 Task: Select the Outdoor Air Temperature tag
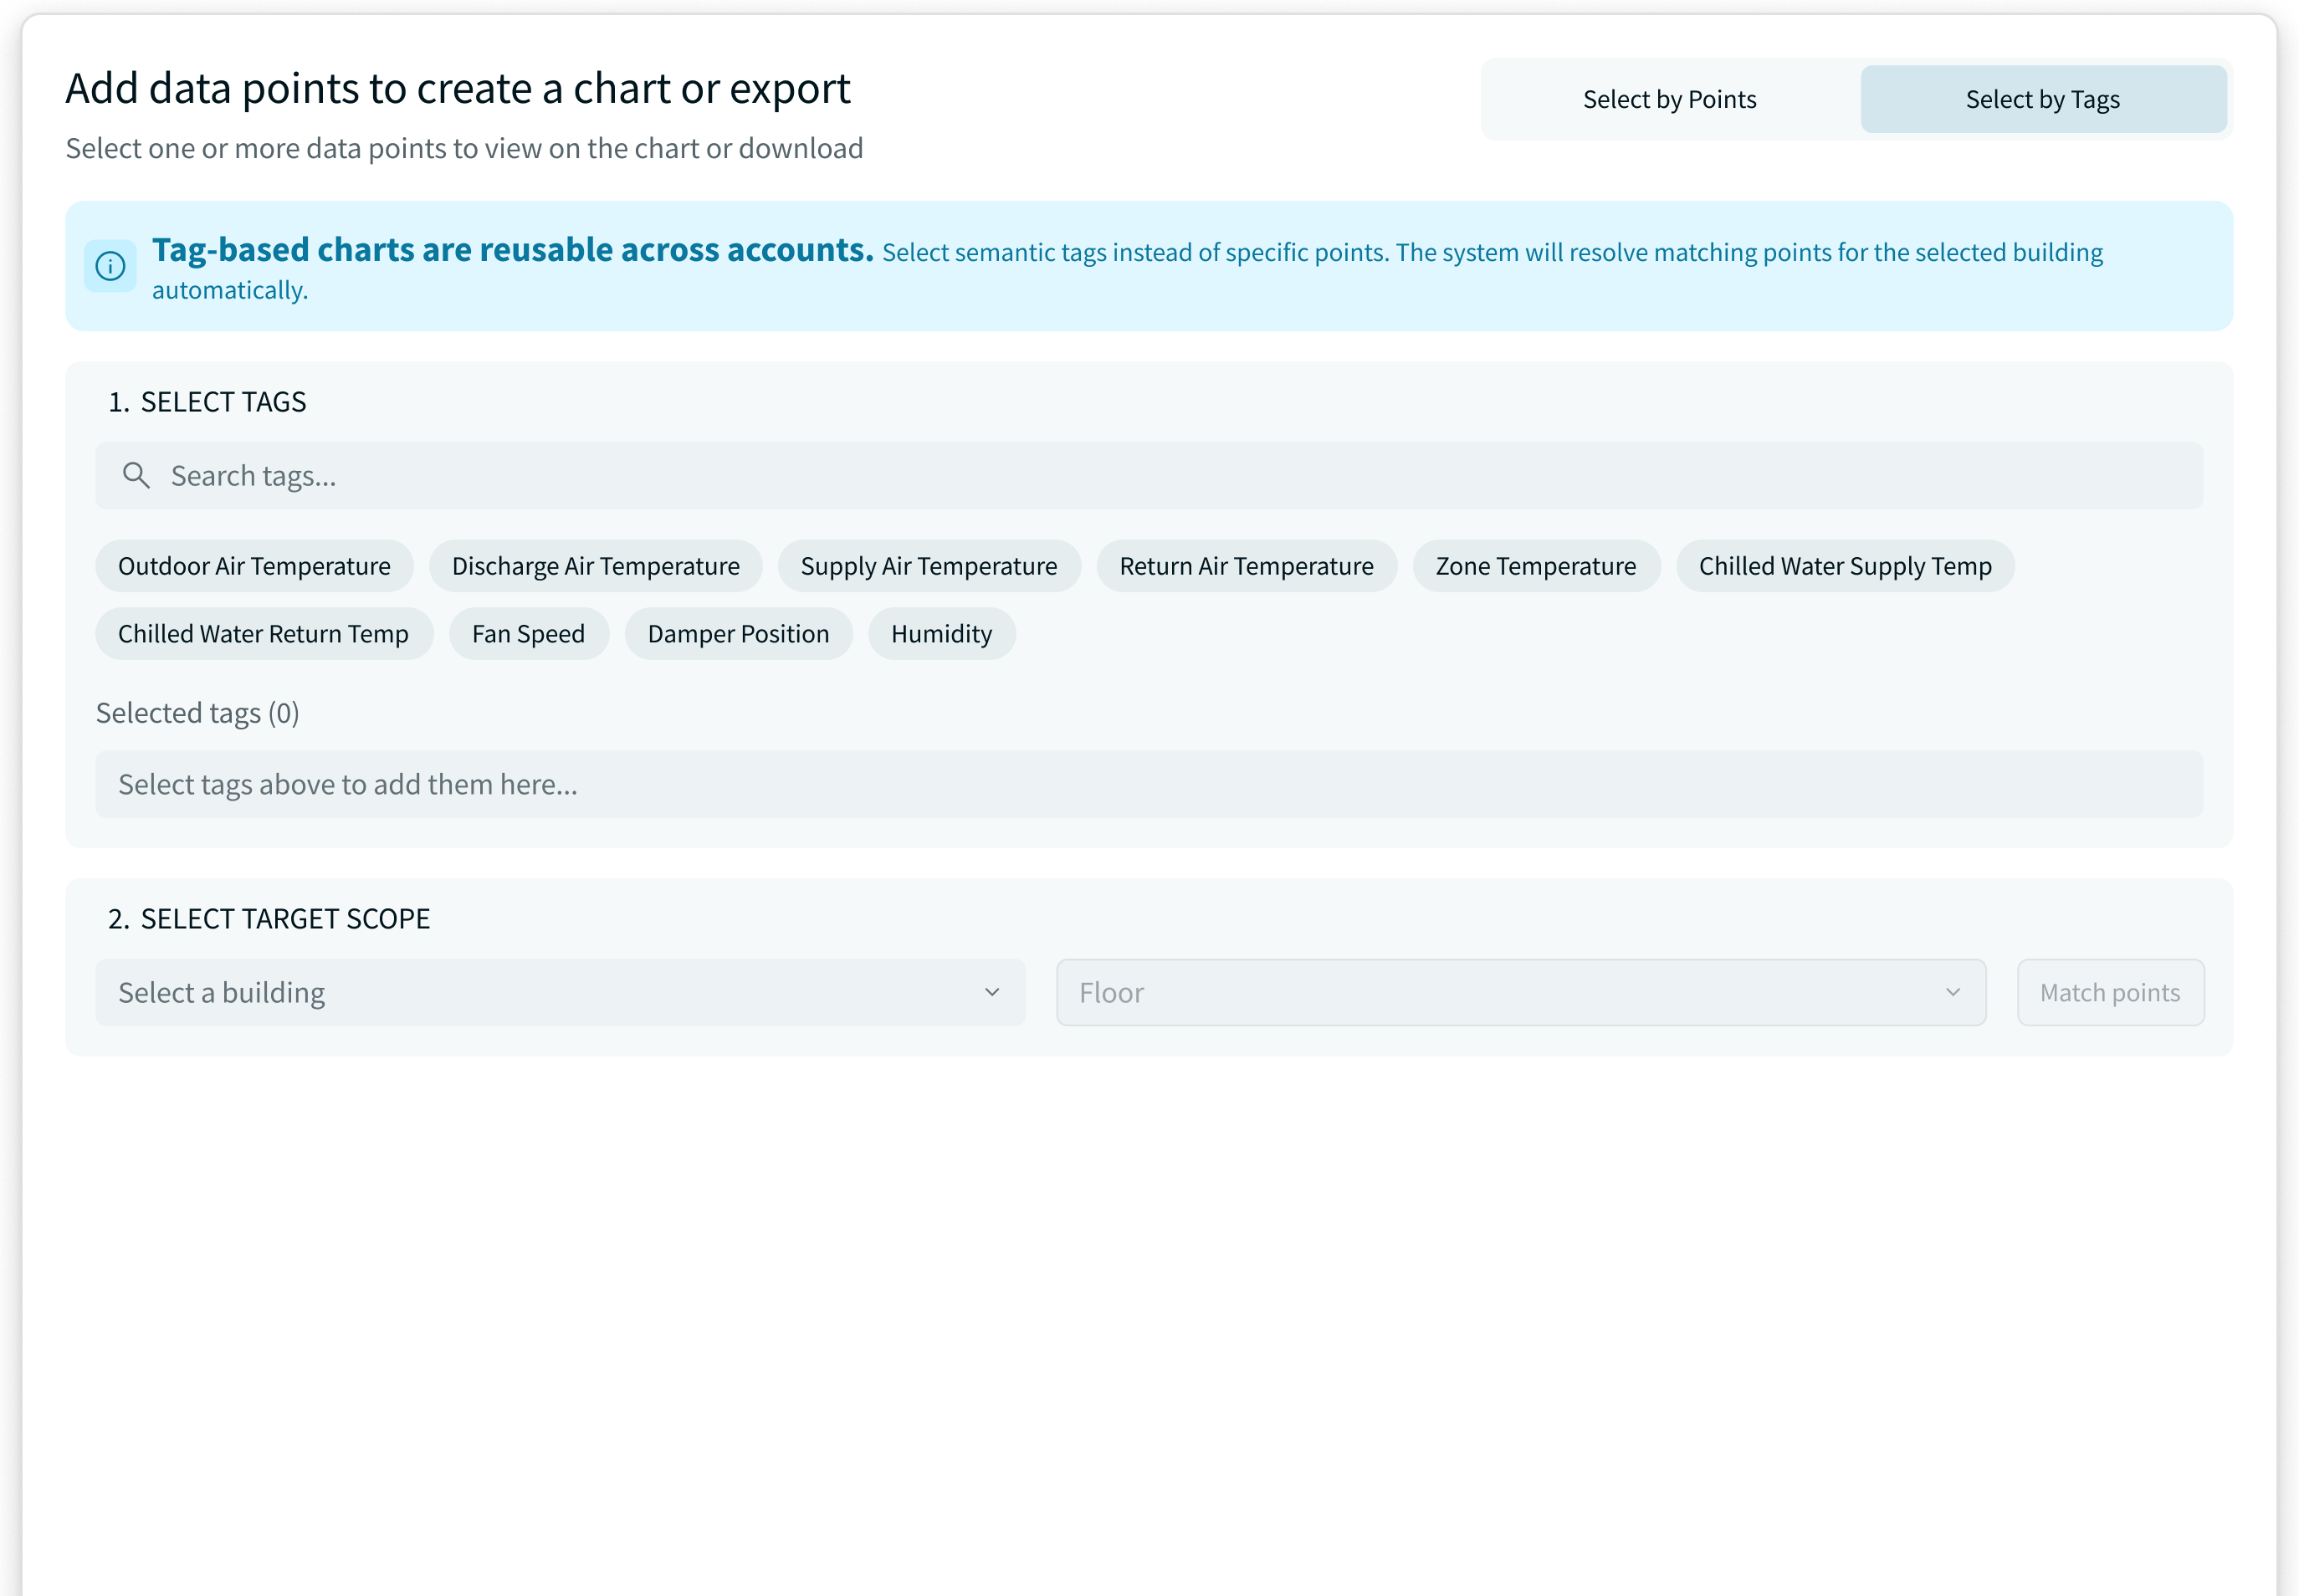point(254,566)
